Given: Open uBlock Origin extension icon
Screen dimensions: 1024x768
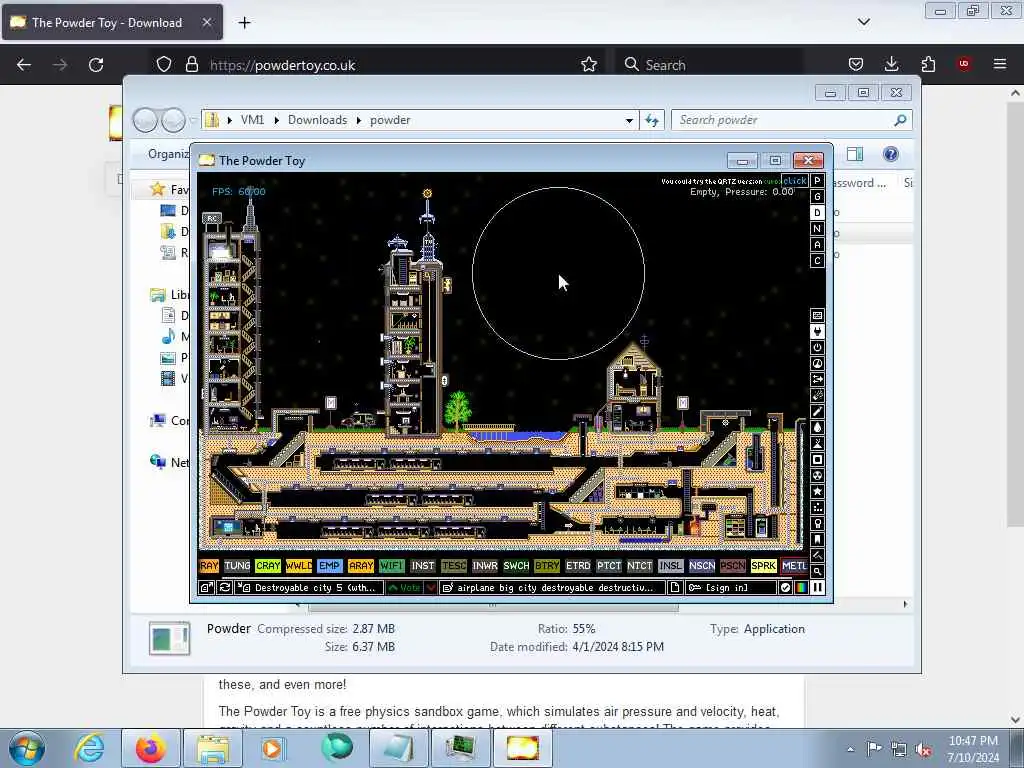Looking at the screenshot, I should [963, 64].
